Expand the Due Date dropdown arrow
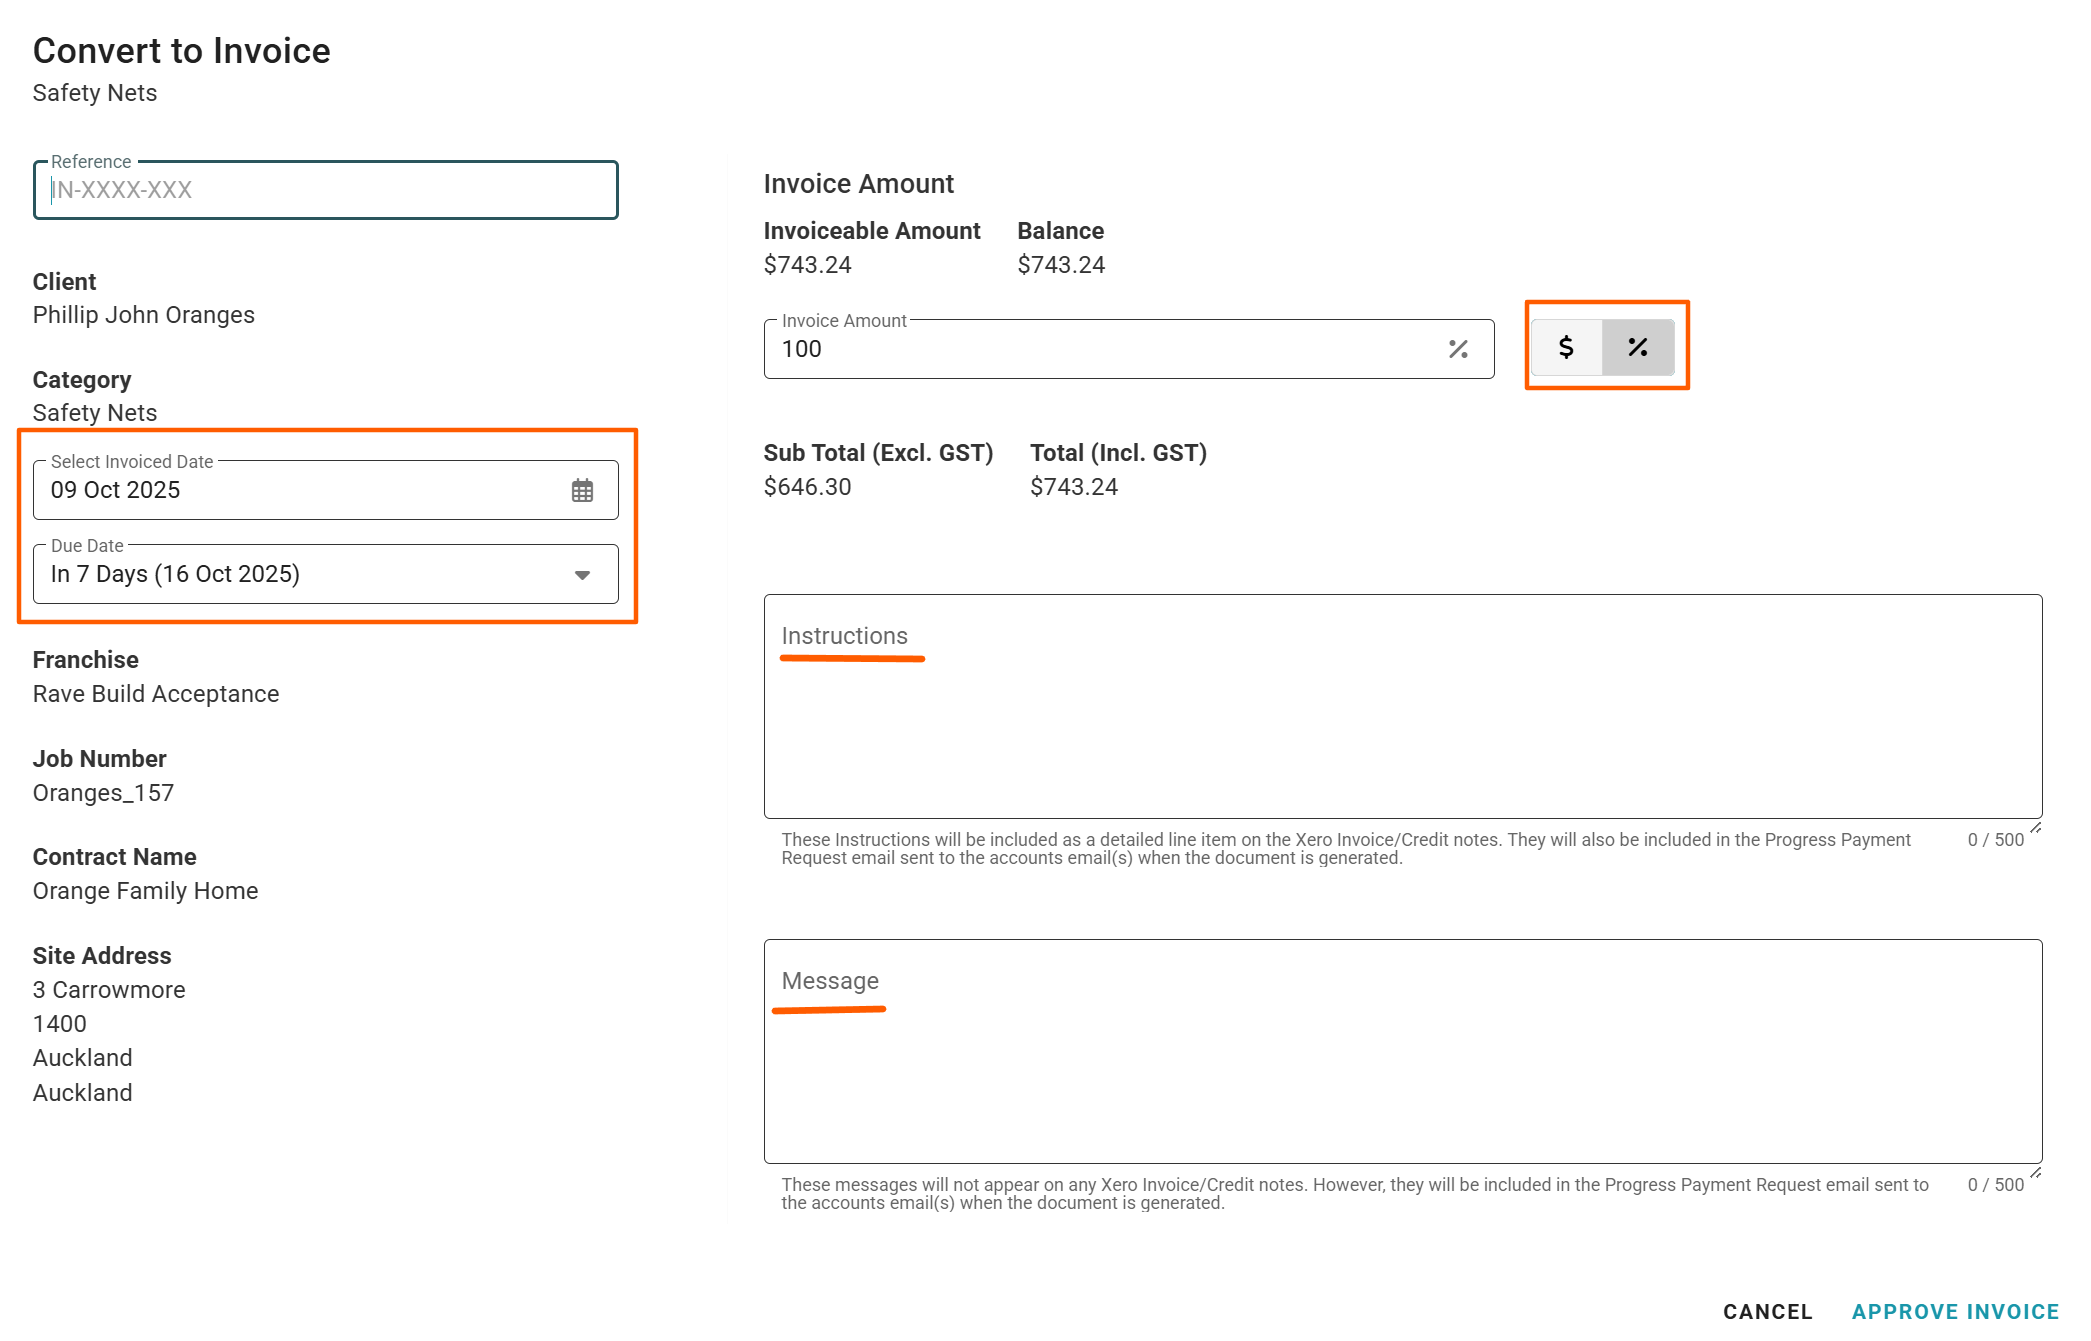 tap(582, 575)
